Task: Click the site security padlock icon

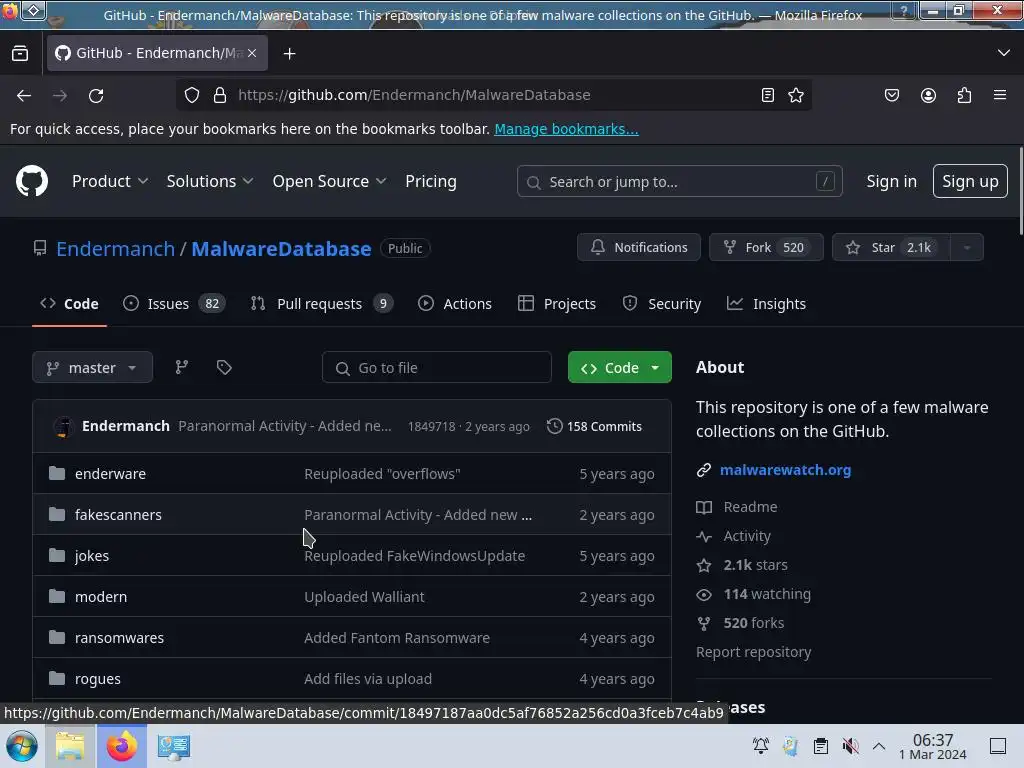Action: (220, 95)
